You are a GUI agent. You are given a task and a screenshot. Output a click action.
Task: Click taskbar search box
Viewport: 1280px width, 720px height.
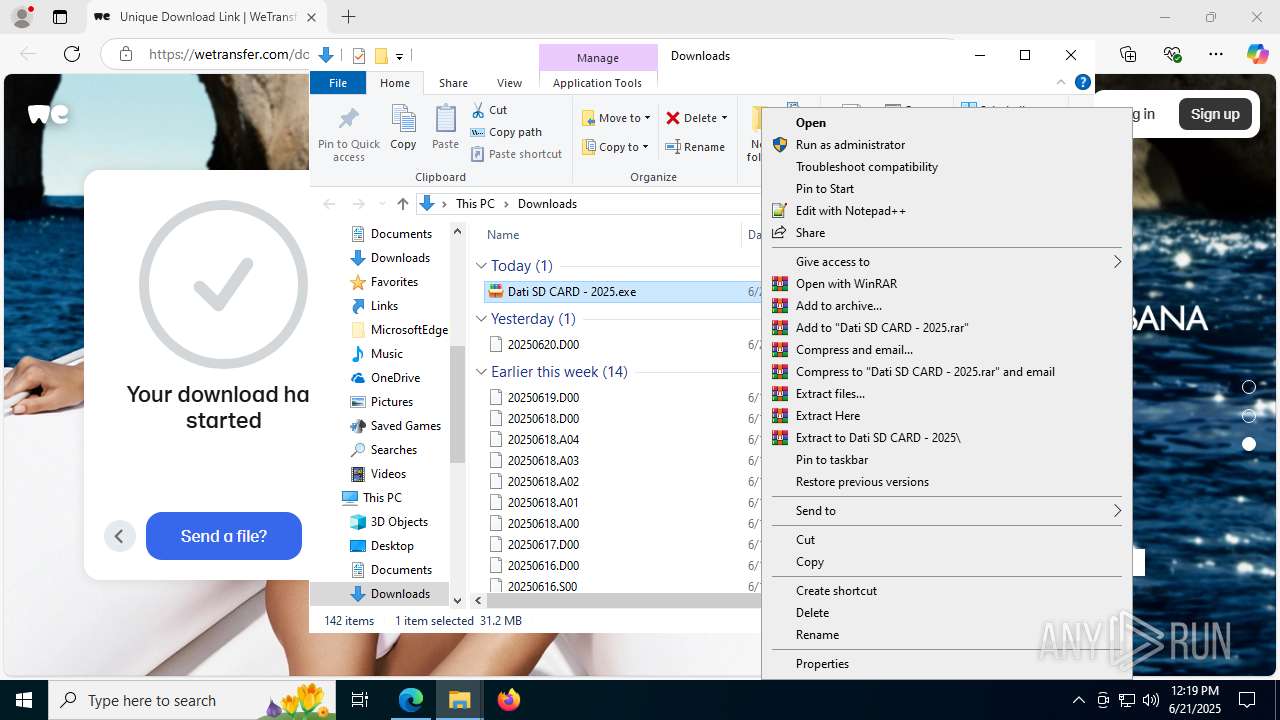[x=190, y=700]
